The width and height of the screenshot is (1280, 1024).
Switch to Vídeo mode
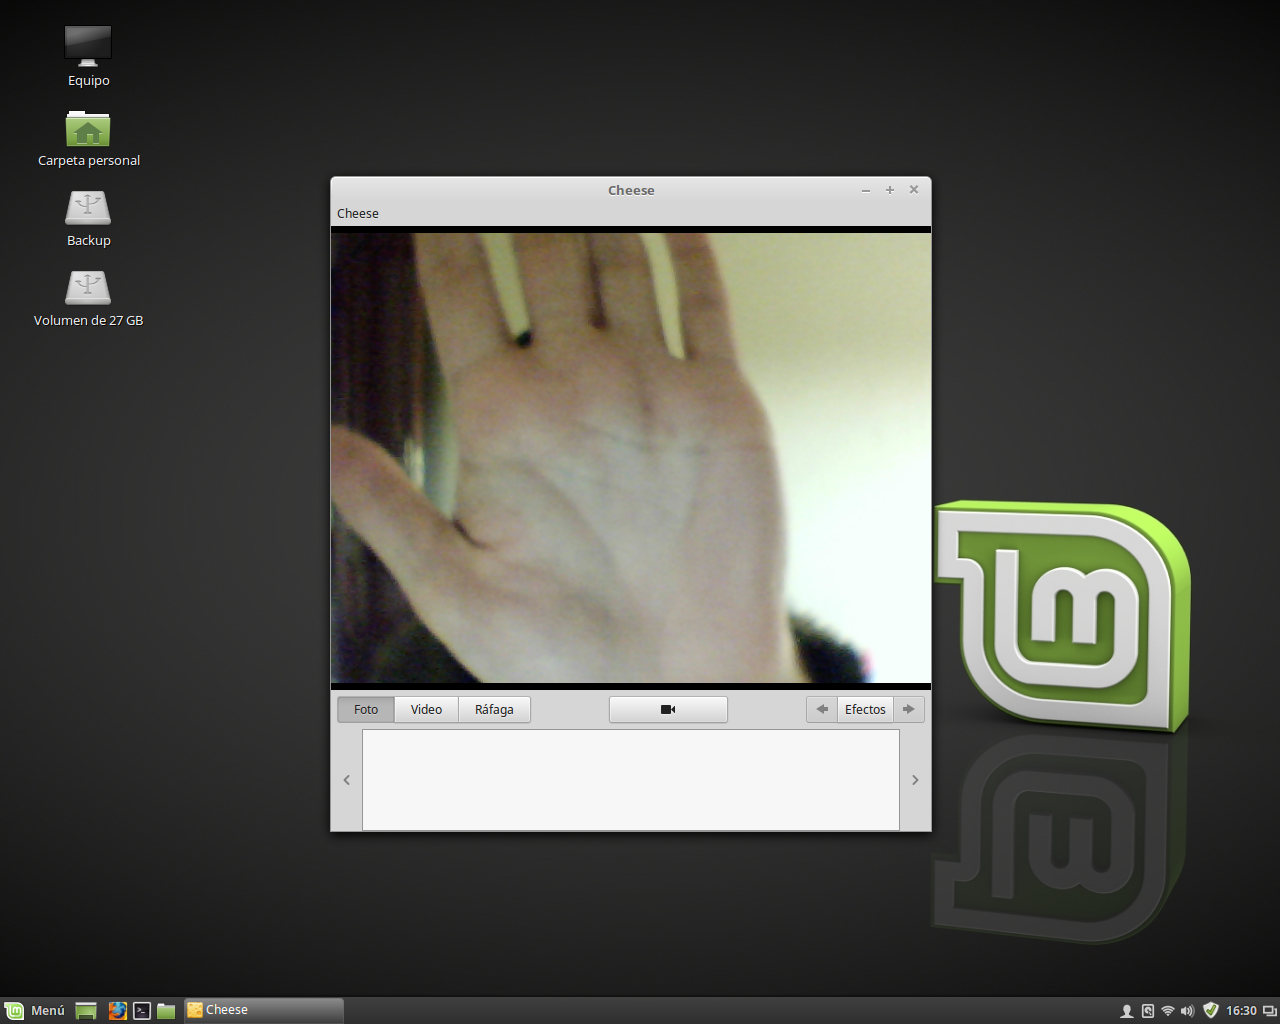point(426,709)
